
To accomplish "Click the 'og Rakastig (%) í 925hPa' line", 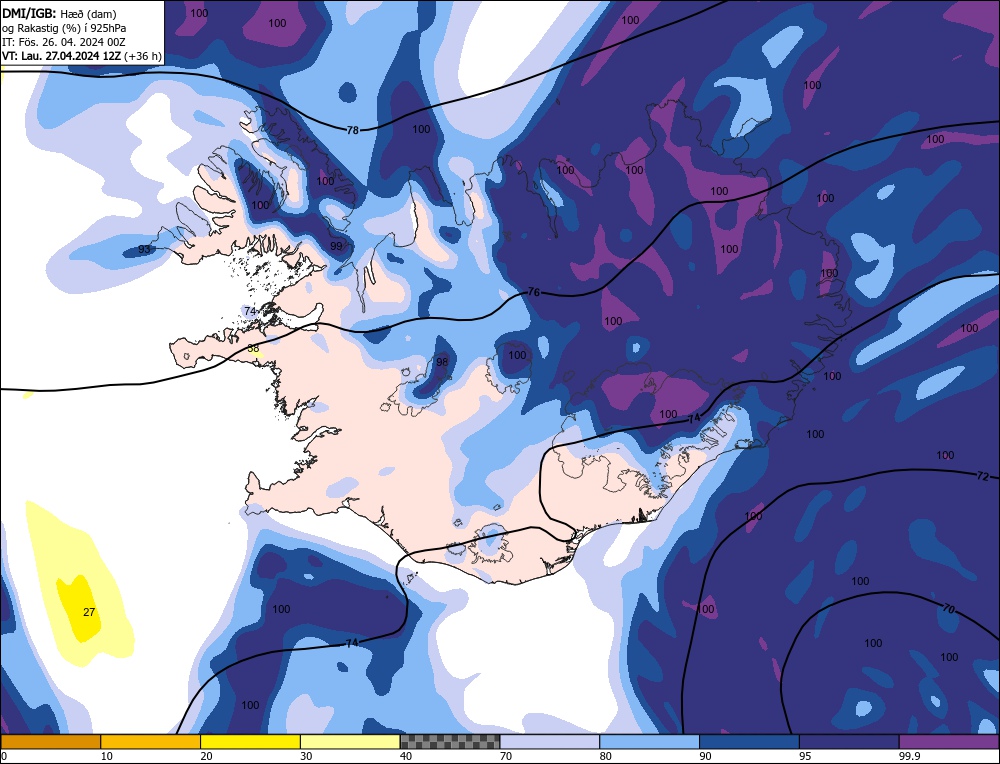I will tap(64, 28).
